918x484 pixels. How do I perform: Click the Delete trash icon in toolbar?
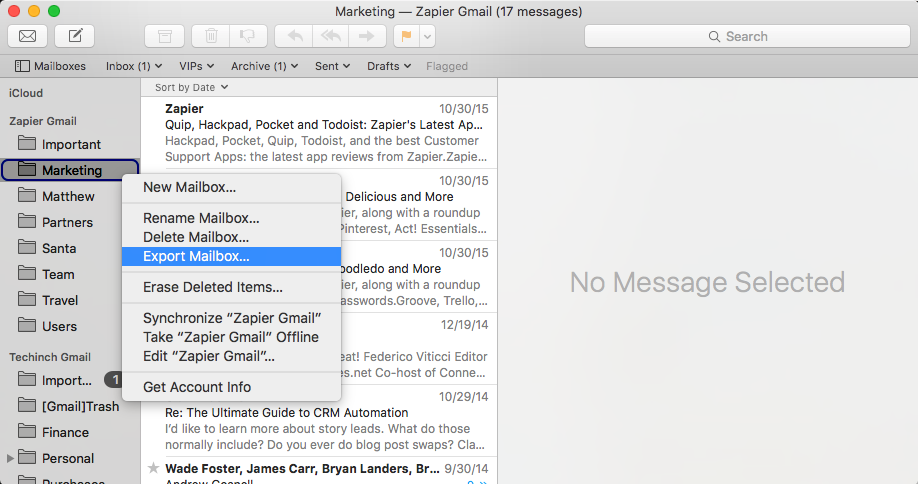coord(211,36)
